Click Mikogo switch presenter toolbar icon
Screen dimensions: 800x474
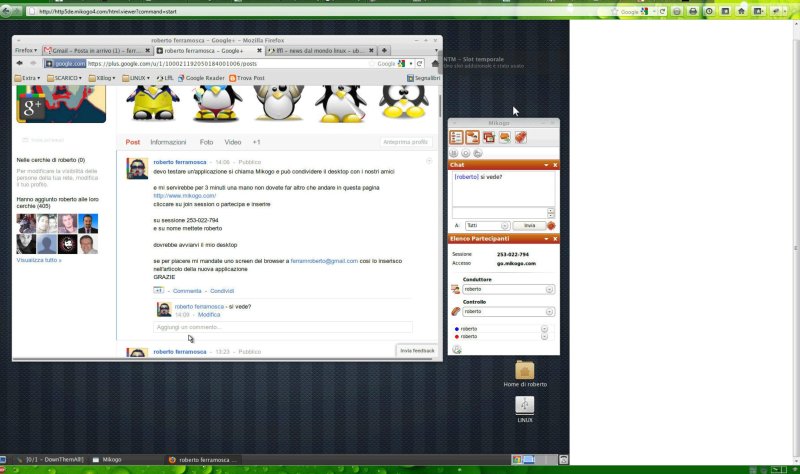coord(472,137)
